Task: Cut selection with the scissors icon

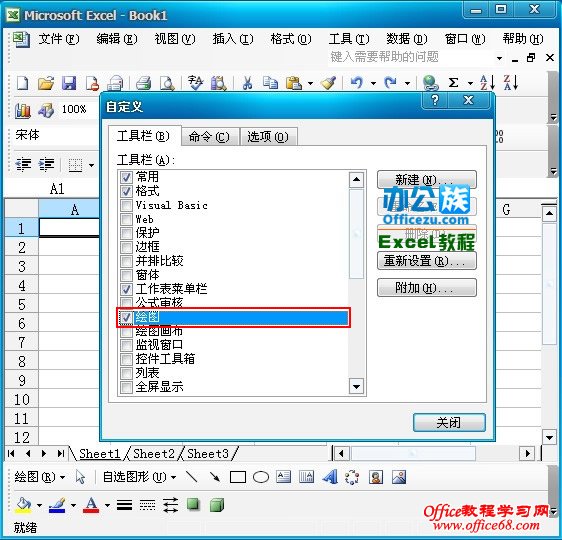Action: pyautogui.click(x=247, y=83)
